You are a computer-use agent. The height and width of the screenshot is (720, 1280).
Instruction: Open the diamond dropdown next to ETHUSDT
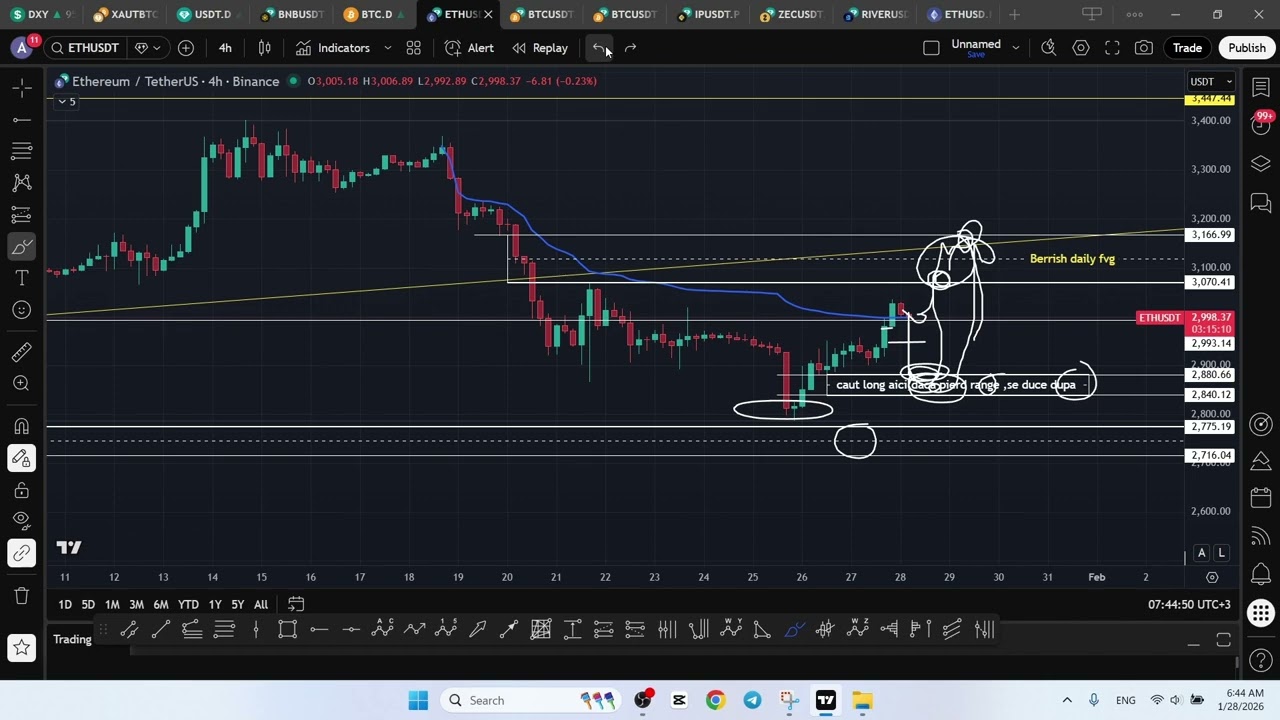(147, 48)
